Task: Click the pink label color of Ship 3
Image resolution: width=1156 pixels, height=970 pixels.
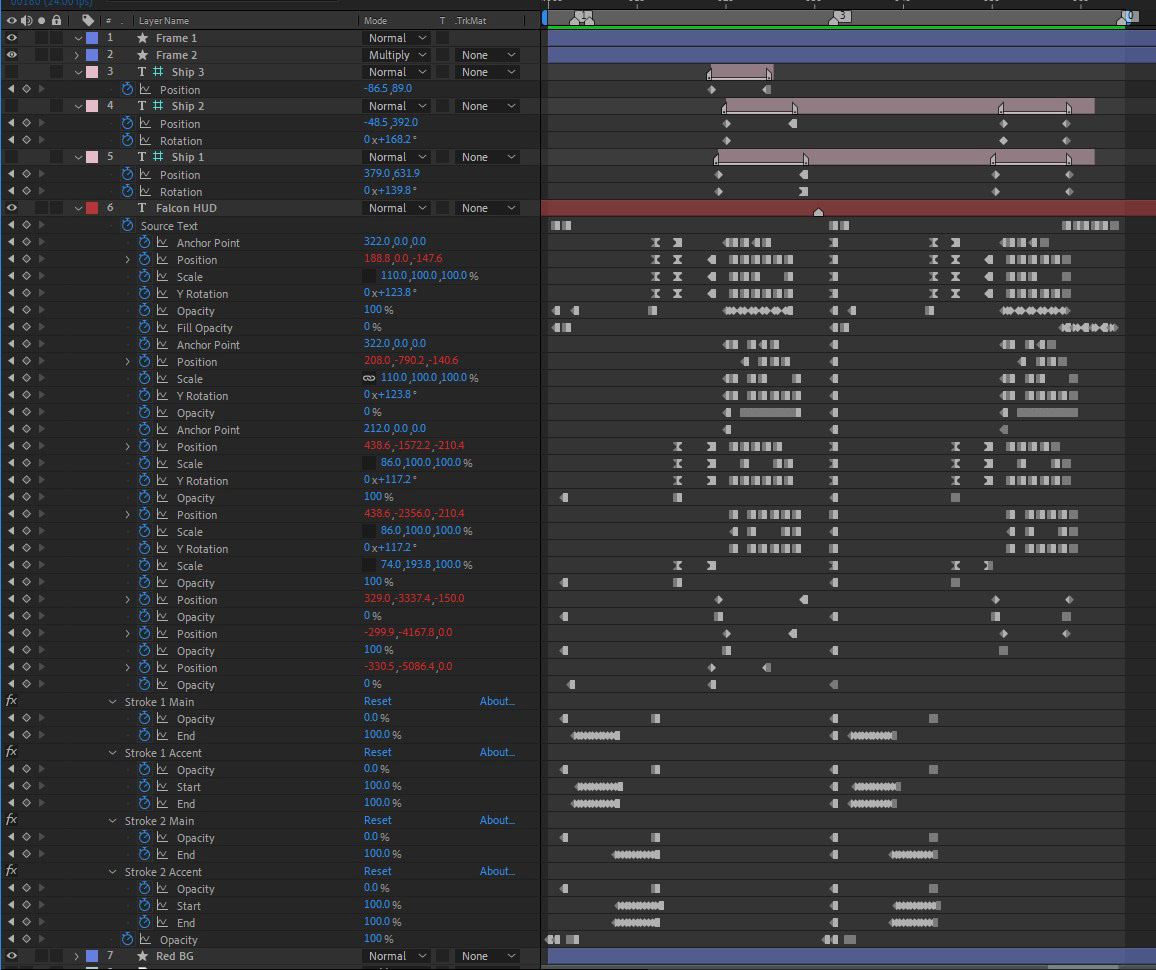Action: point(92,71)
